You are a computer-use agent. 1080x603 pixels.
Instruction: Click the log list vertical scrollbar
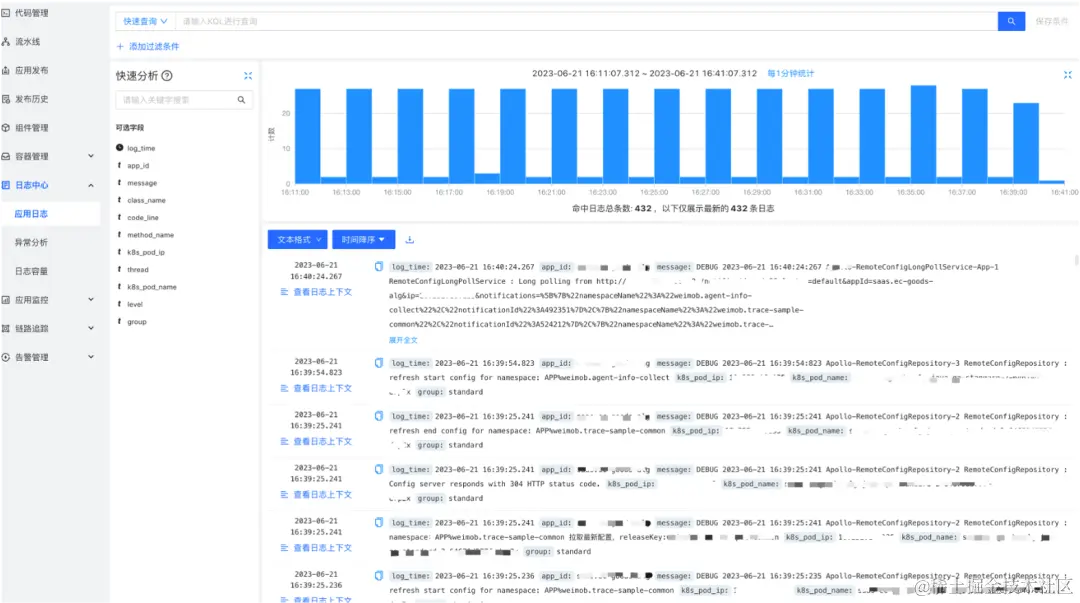pyautogui.click(x=1076, y=260)
